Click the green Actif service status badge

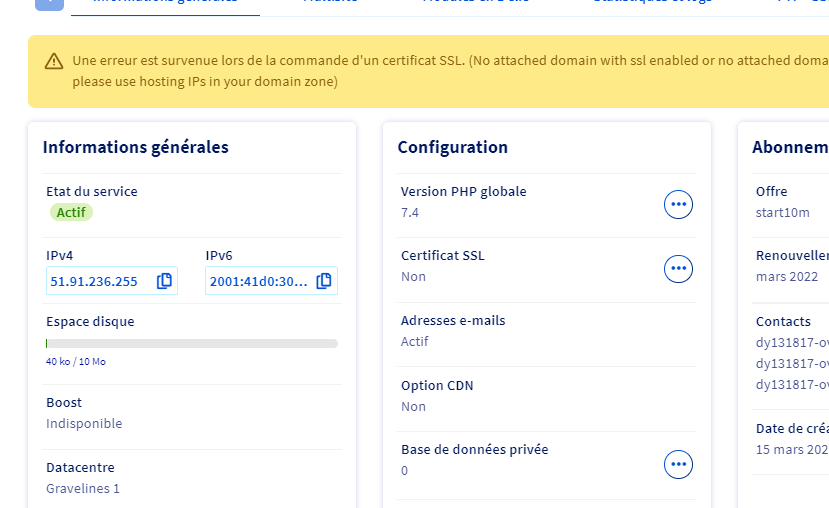(71, 212)
